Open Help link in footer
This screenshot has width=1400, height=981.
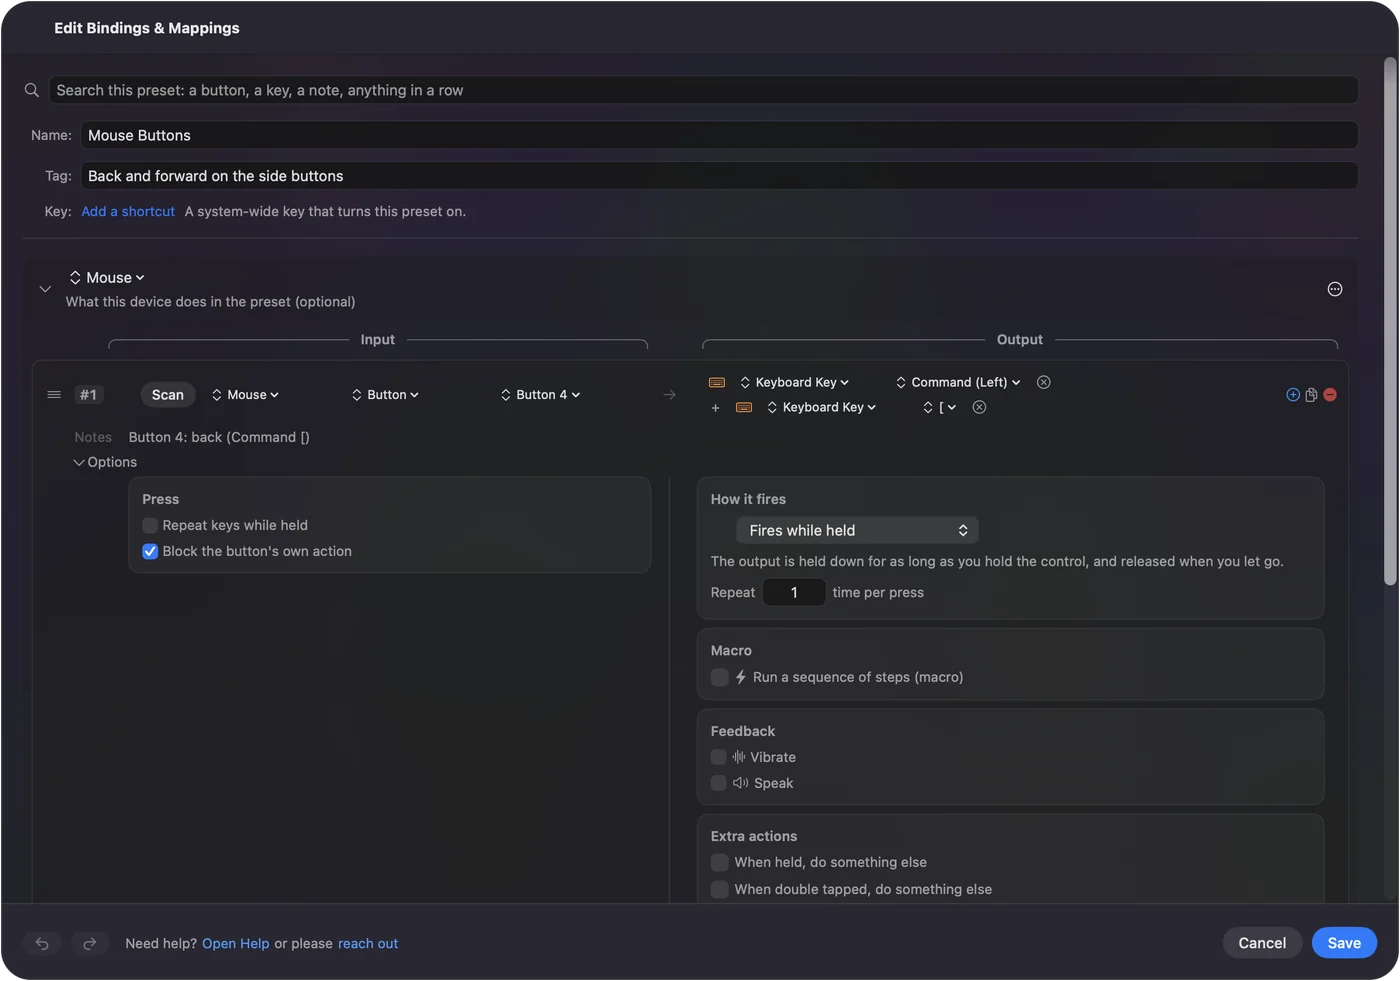click(236, 943)
